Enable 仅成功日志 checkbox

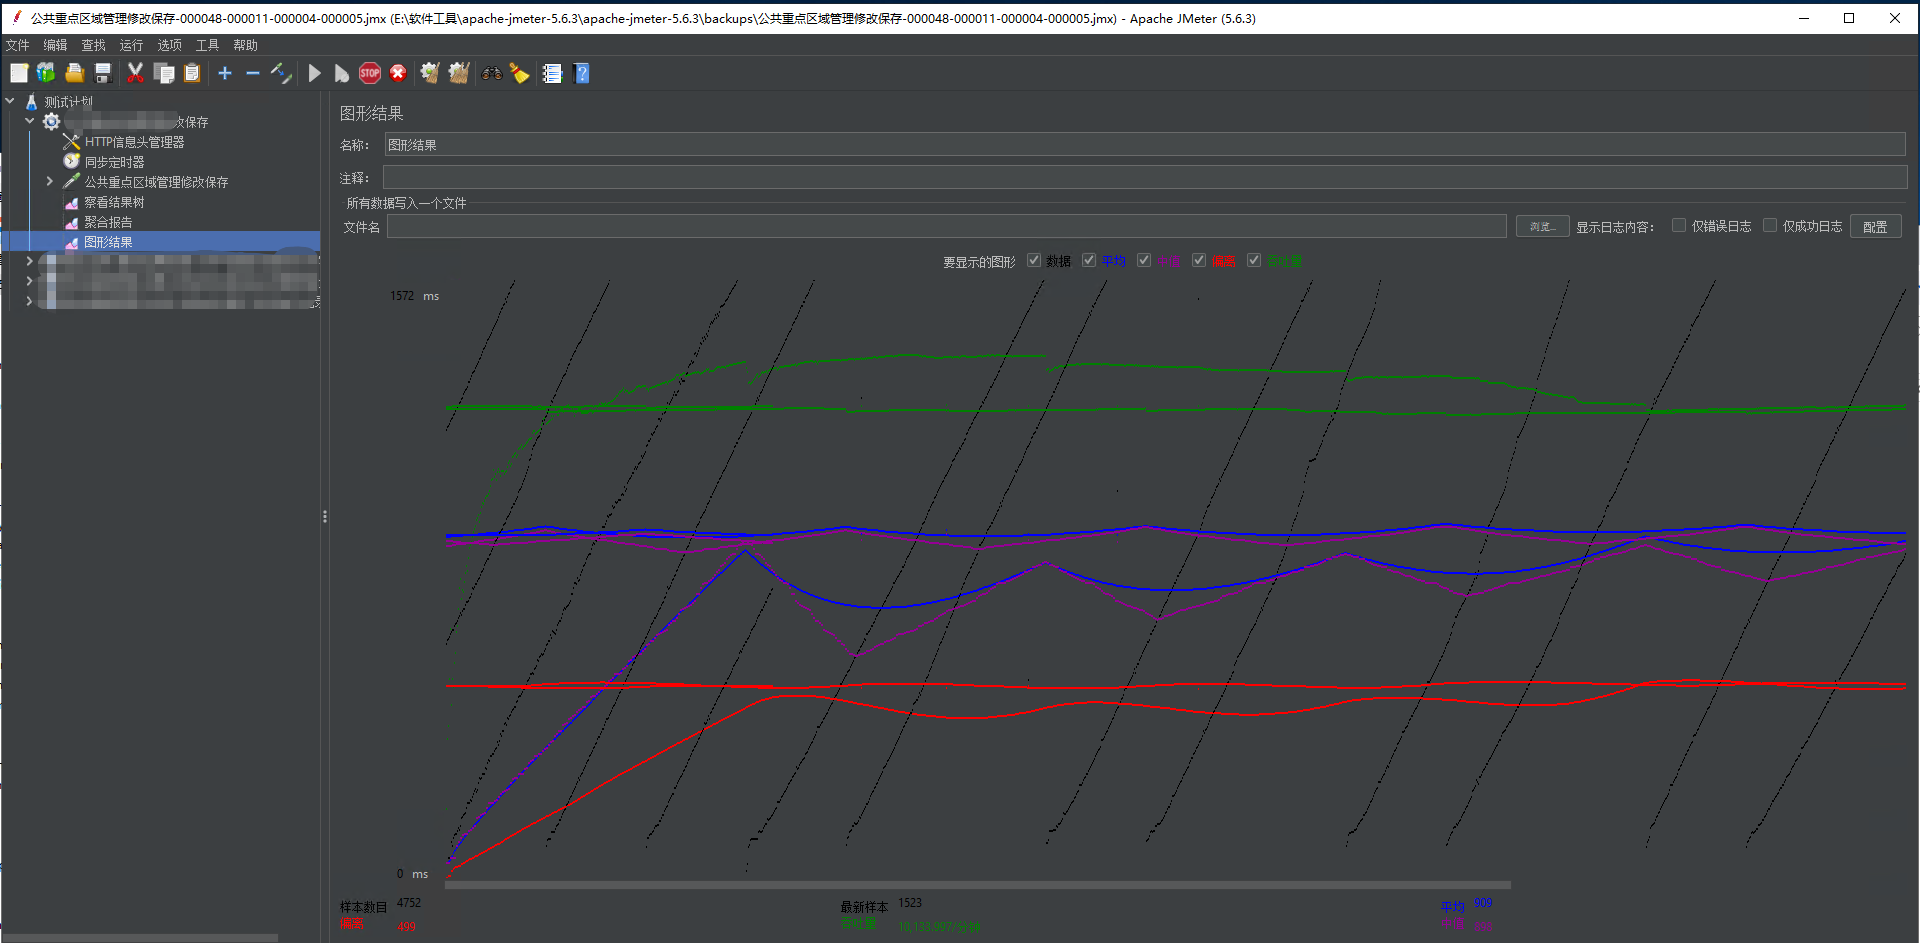click(1770, 225)
